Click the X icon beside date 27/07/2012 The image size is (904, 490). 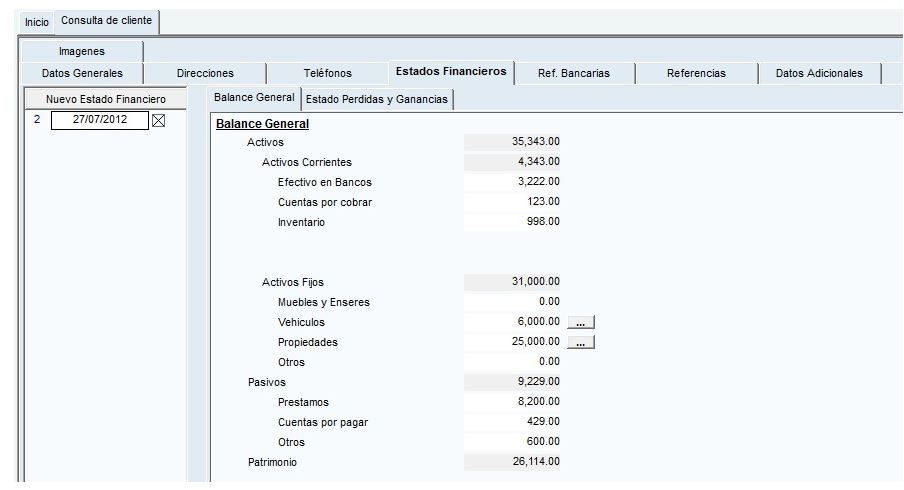[158, 120]
